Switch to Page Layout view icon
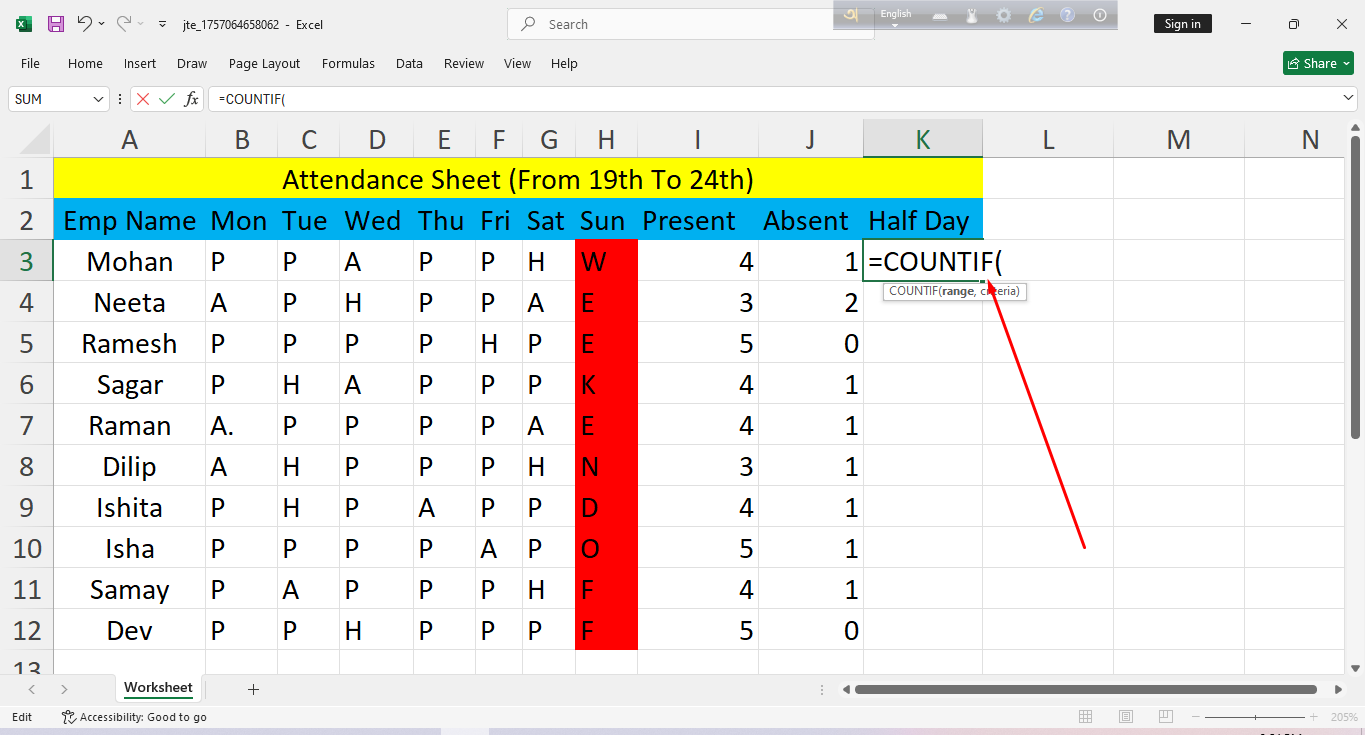This screenshot has height=735, width=1365. click(1125, 717)
